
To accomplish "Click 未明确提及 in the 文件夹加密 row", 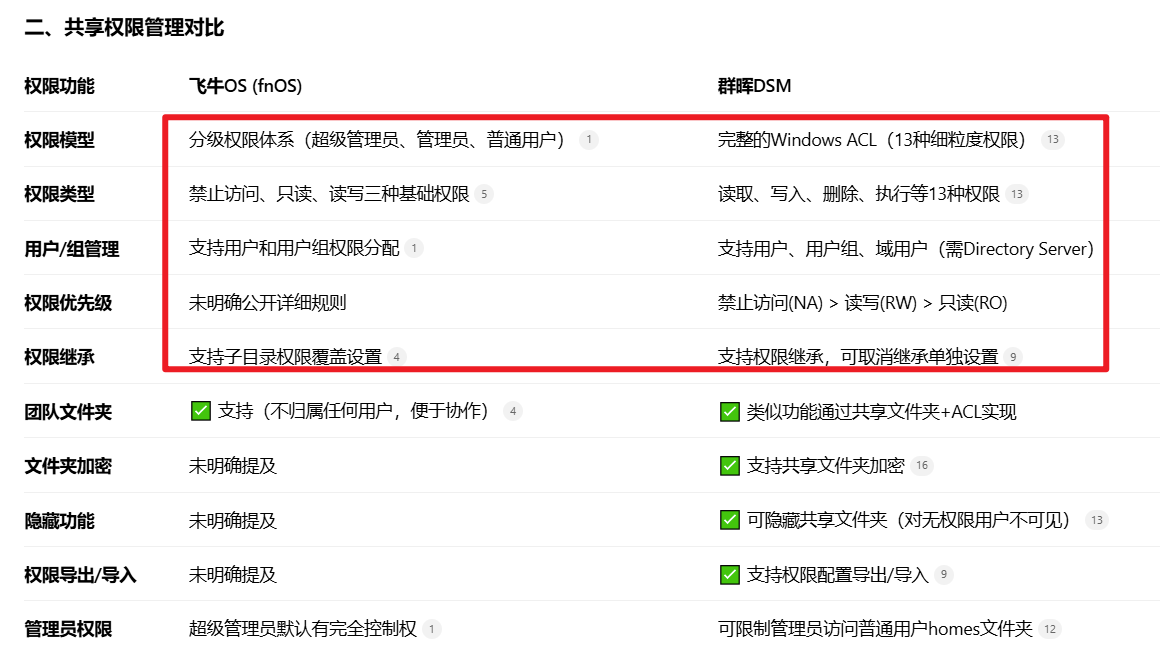I will pos(232,465).
